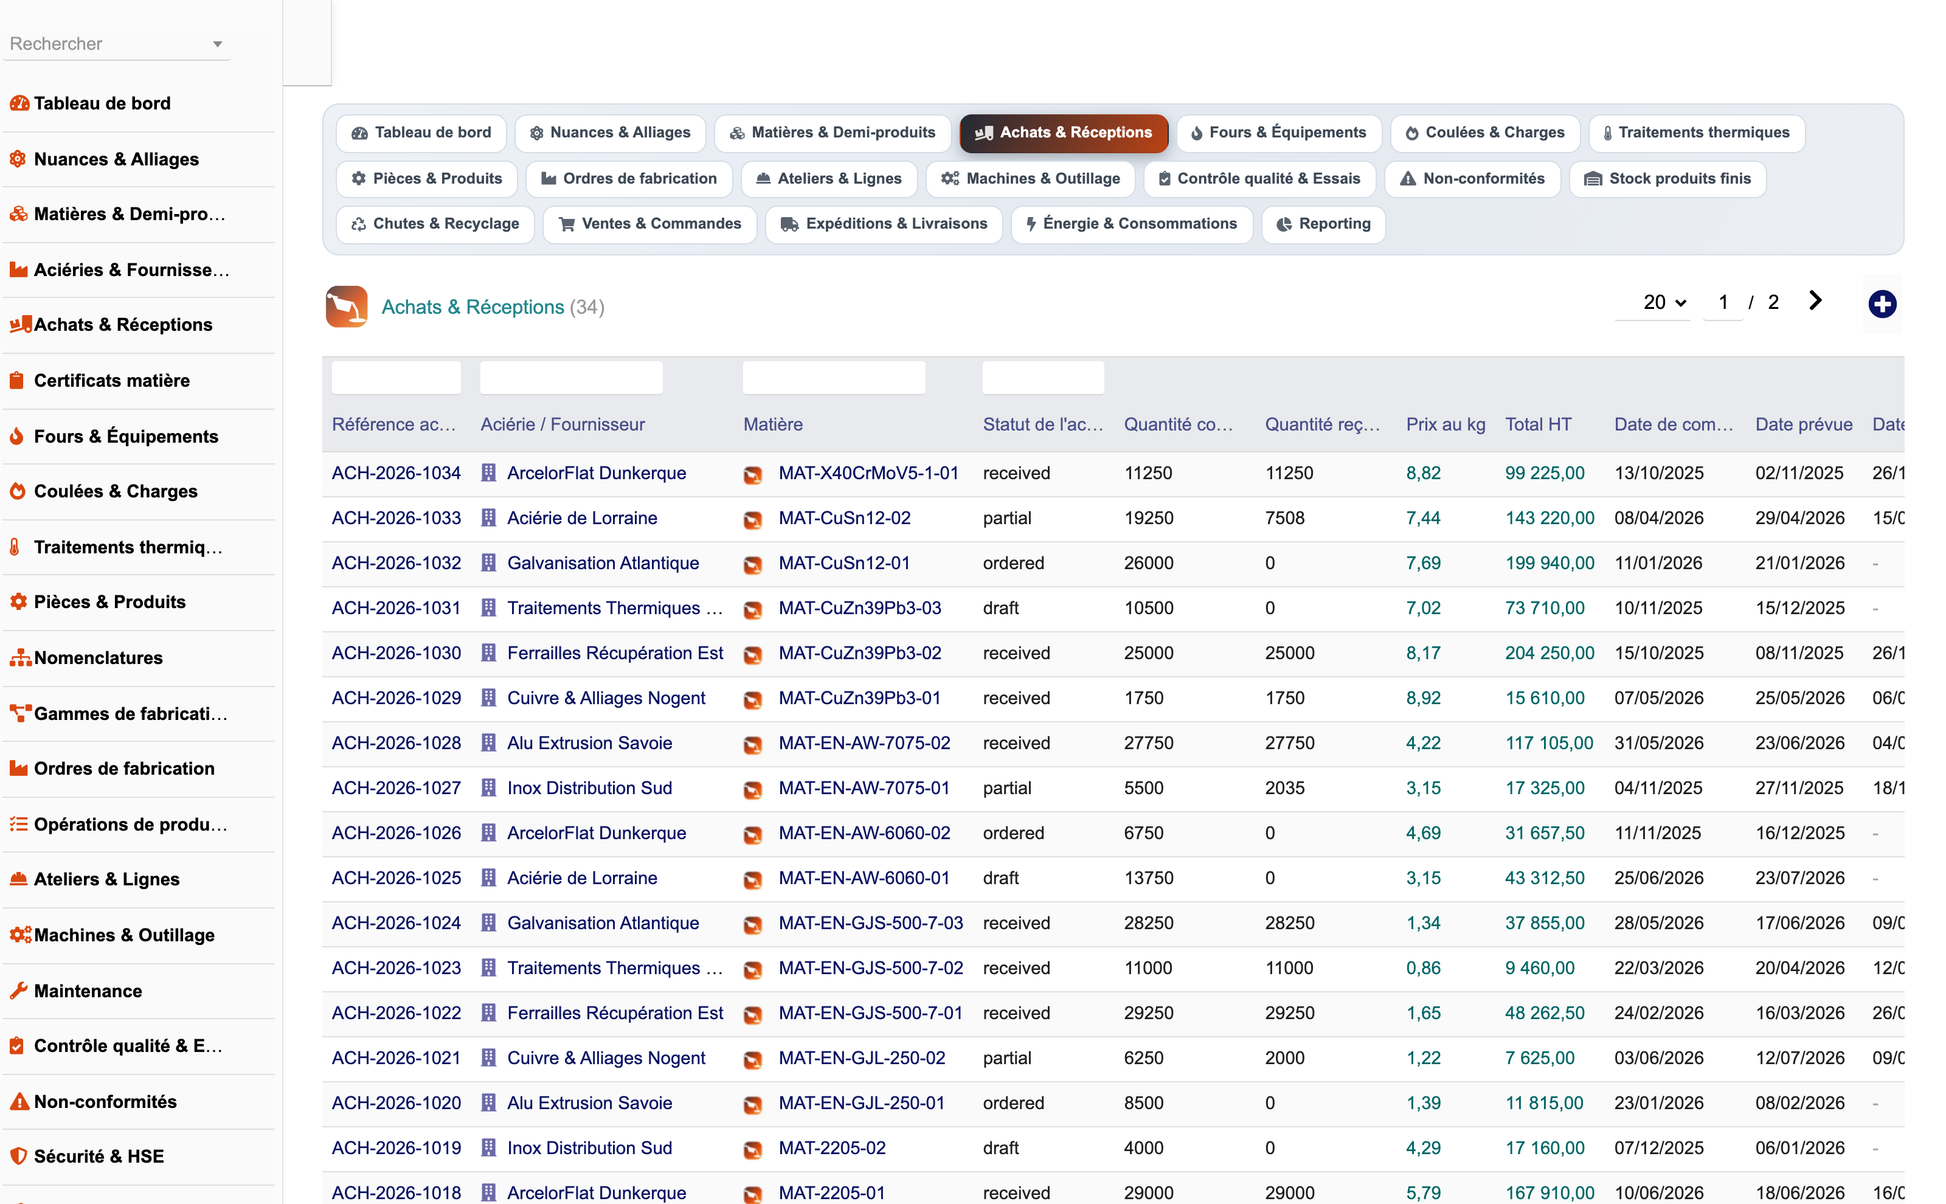Image resolution: width=1946 pixels, height=1204 pixels.
Task: Click the Nomenclatures hierarchy sidebar icon
Action: click(x=20, y=658)
